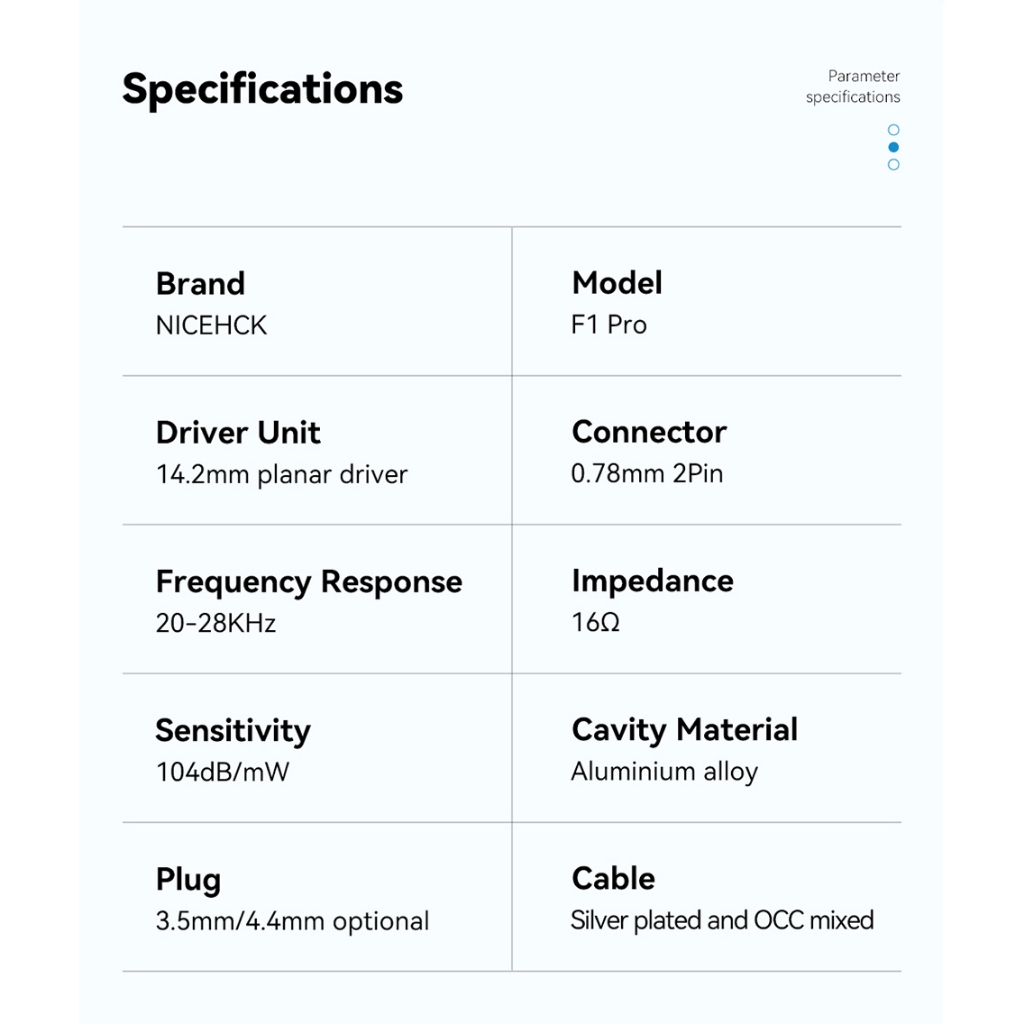Screen dimensions: 1024x1024
Task: Select the filled middle pagination dot
Action: pyautogui.click(x=893, y=147)
